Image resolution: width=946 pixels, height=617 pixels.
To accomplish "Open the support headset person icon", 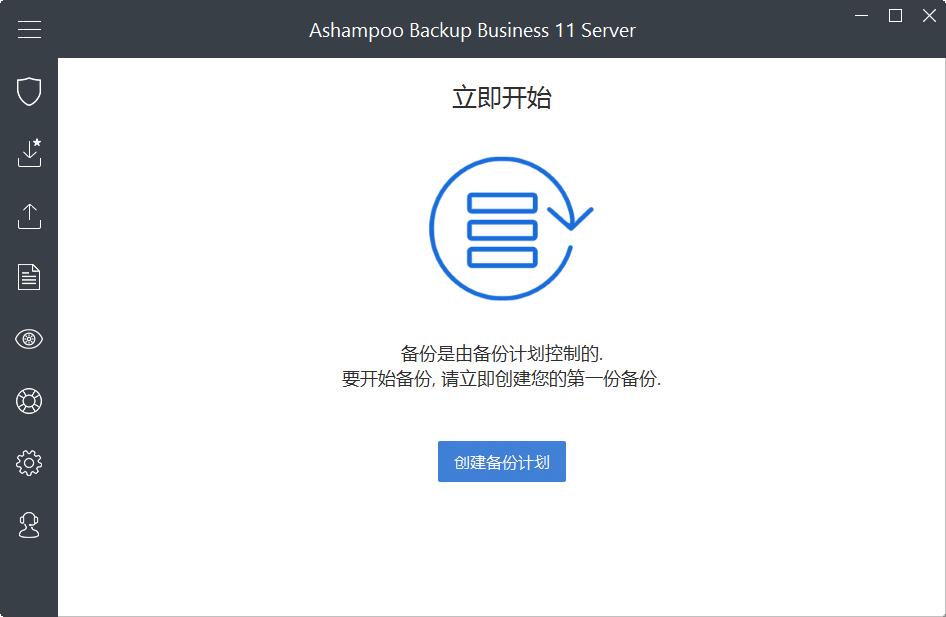I will [29, 525].
